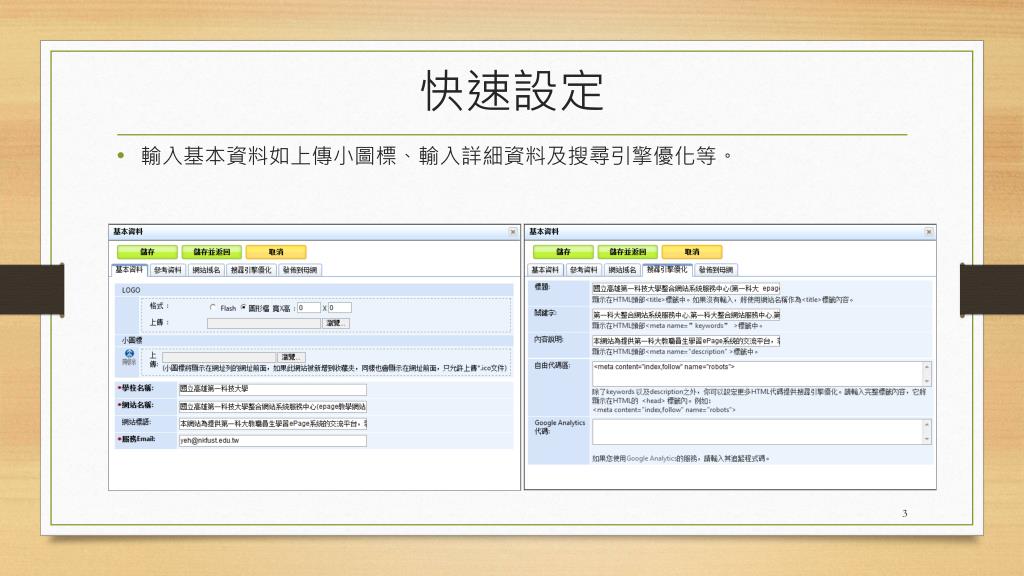
Task: Click the 小圖標 upload file path field
Action: (219, 357)
